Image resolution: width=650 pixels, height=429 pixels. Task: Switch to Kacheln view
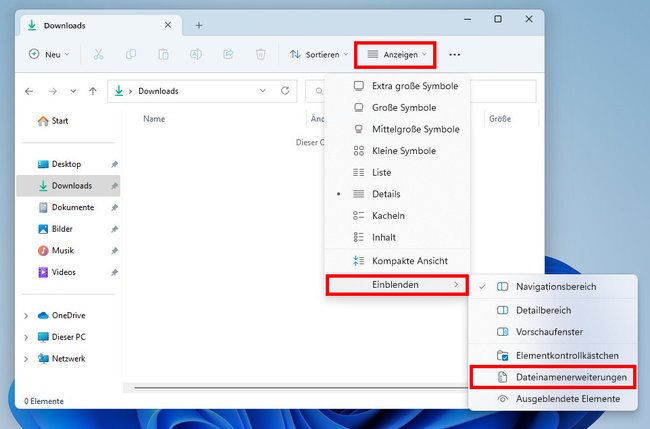397,216
